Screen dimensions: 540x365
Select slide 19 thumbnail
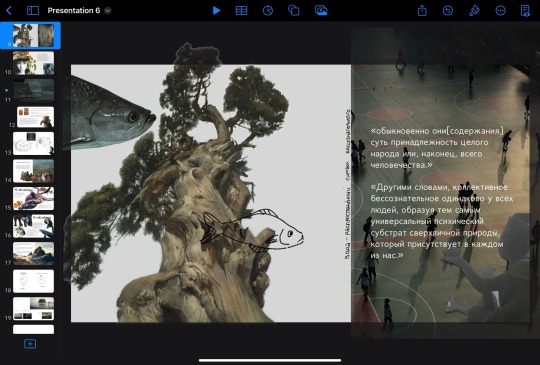click(x=33, y=309)
